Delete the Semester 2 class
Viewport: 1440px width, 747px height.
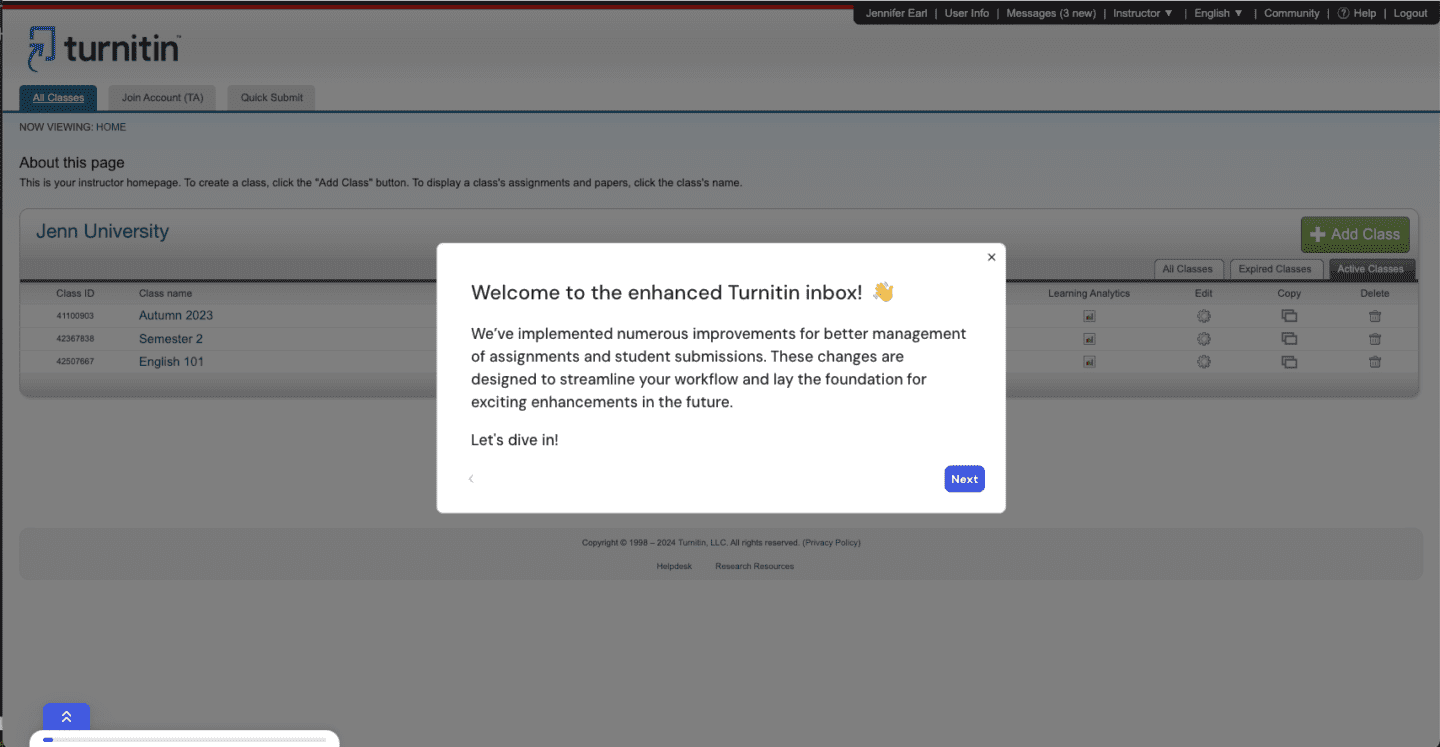(1375, 339)
